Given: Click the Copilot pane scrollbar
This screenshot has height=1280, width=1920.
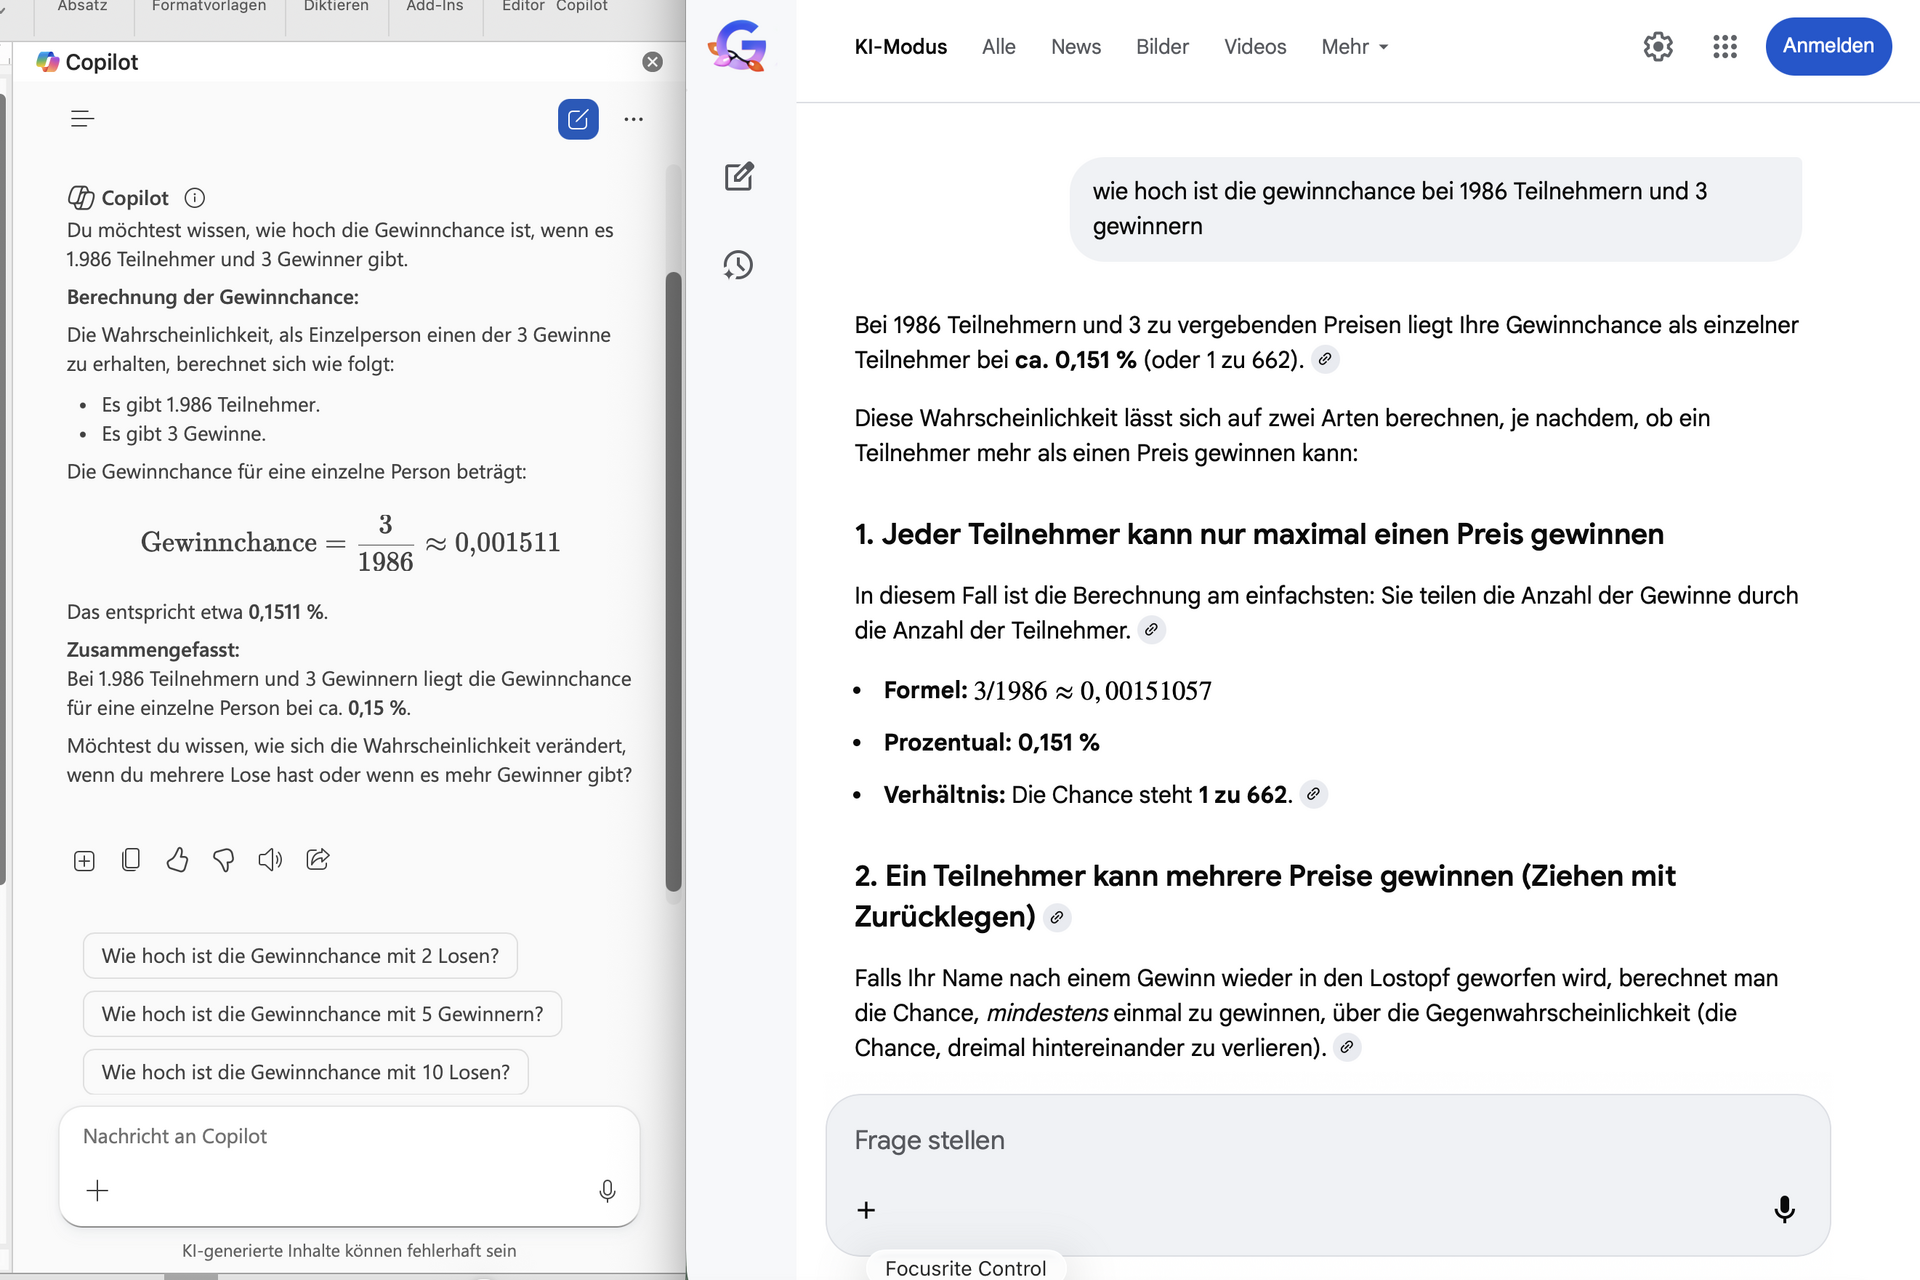Looking at the screenshot, I should pos(674,580).
